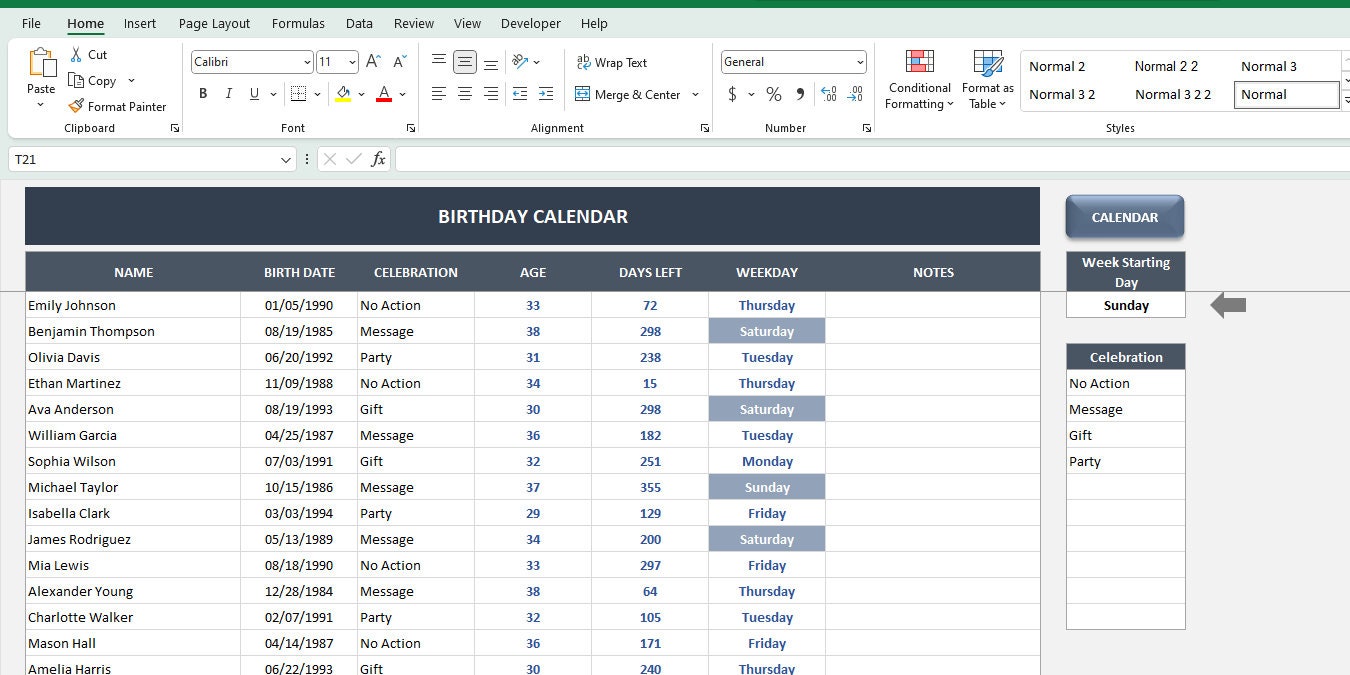Select the Italic formatting icon

[x=228, y=94]
